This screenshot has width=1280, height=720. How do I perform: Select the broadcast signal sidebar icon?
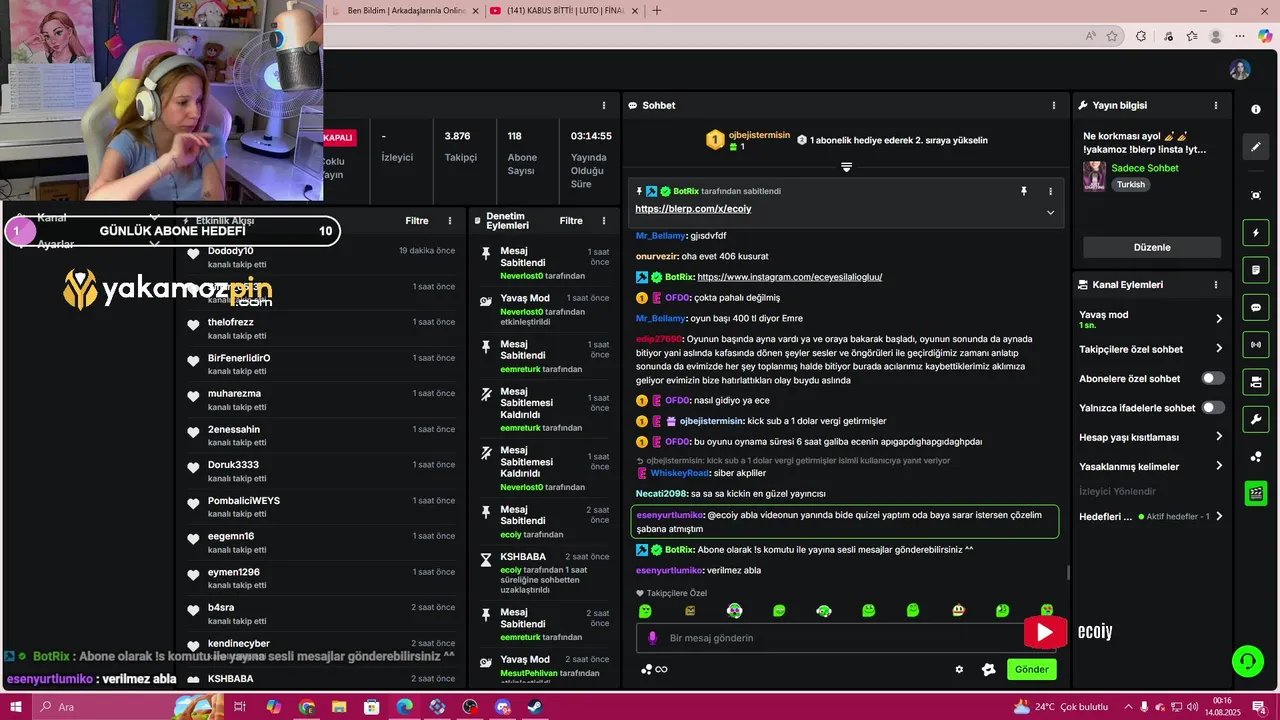pyautogui.click(x=1256, y=345)
